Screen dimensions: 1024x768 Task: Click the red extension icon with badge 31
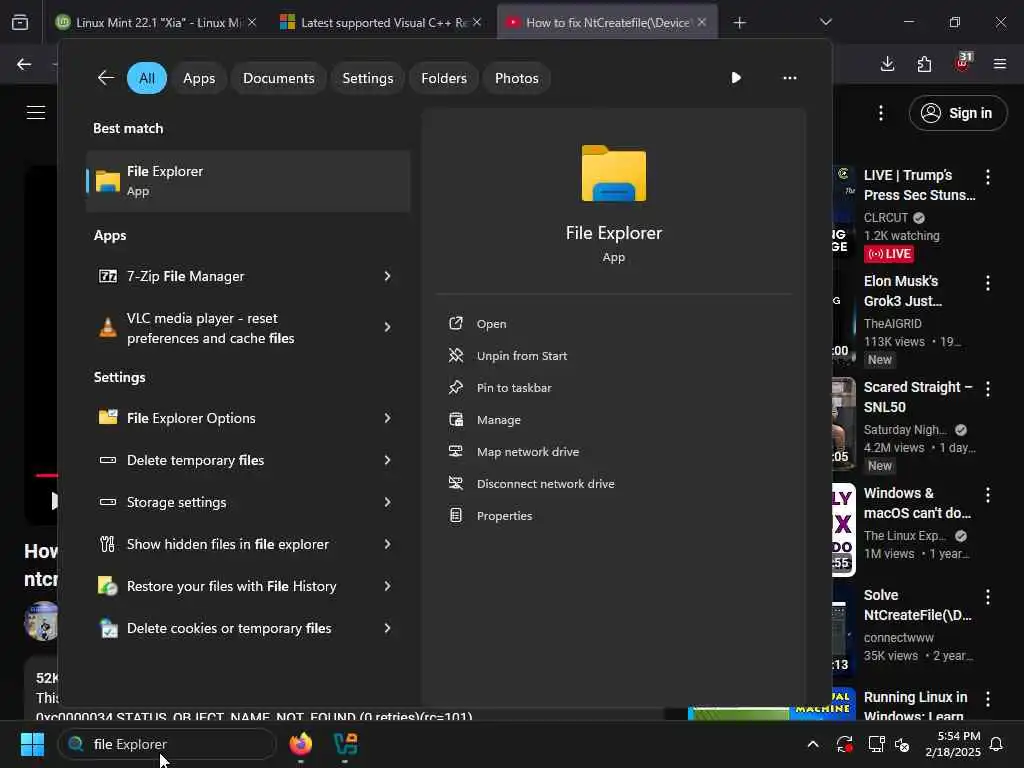click(963, 63)
